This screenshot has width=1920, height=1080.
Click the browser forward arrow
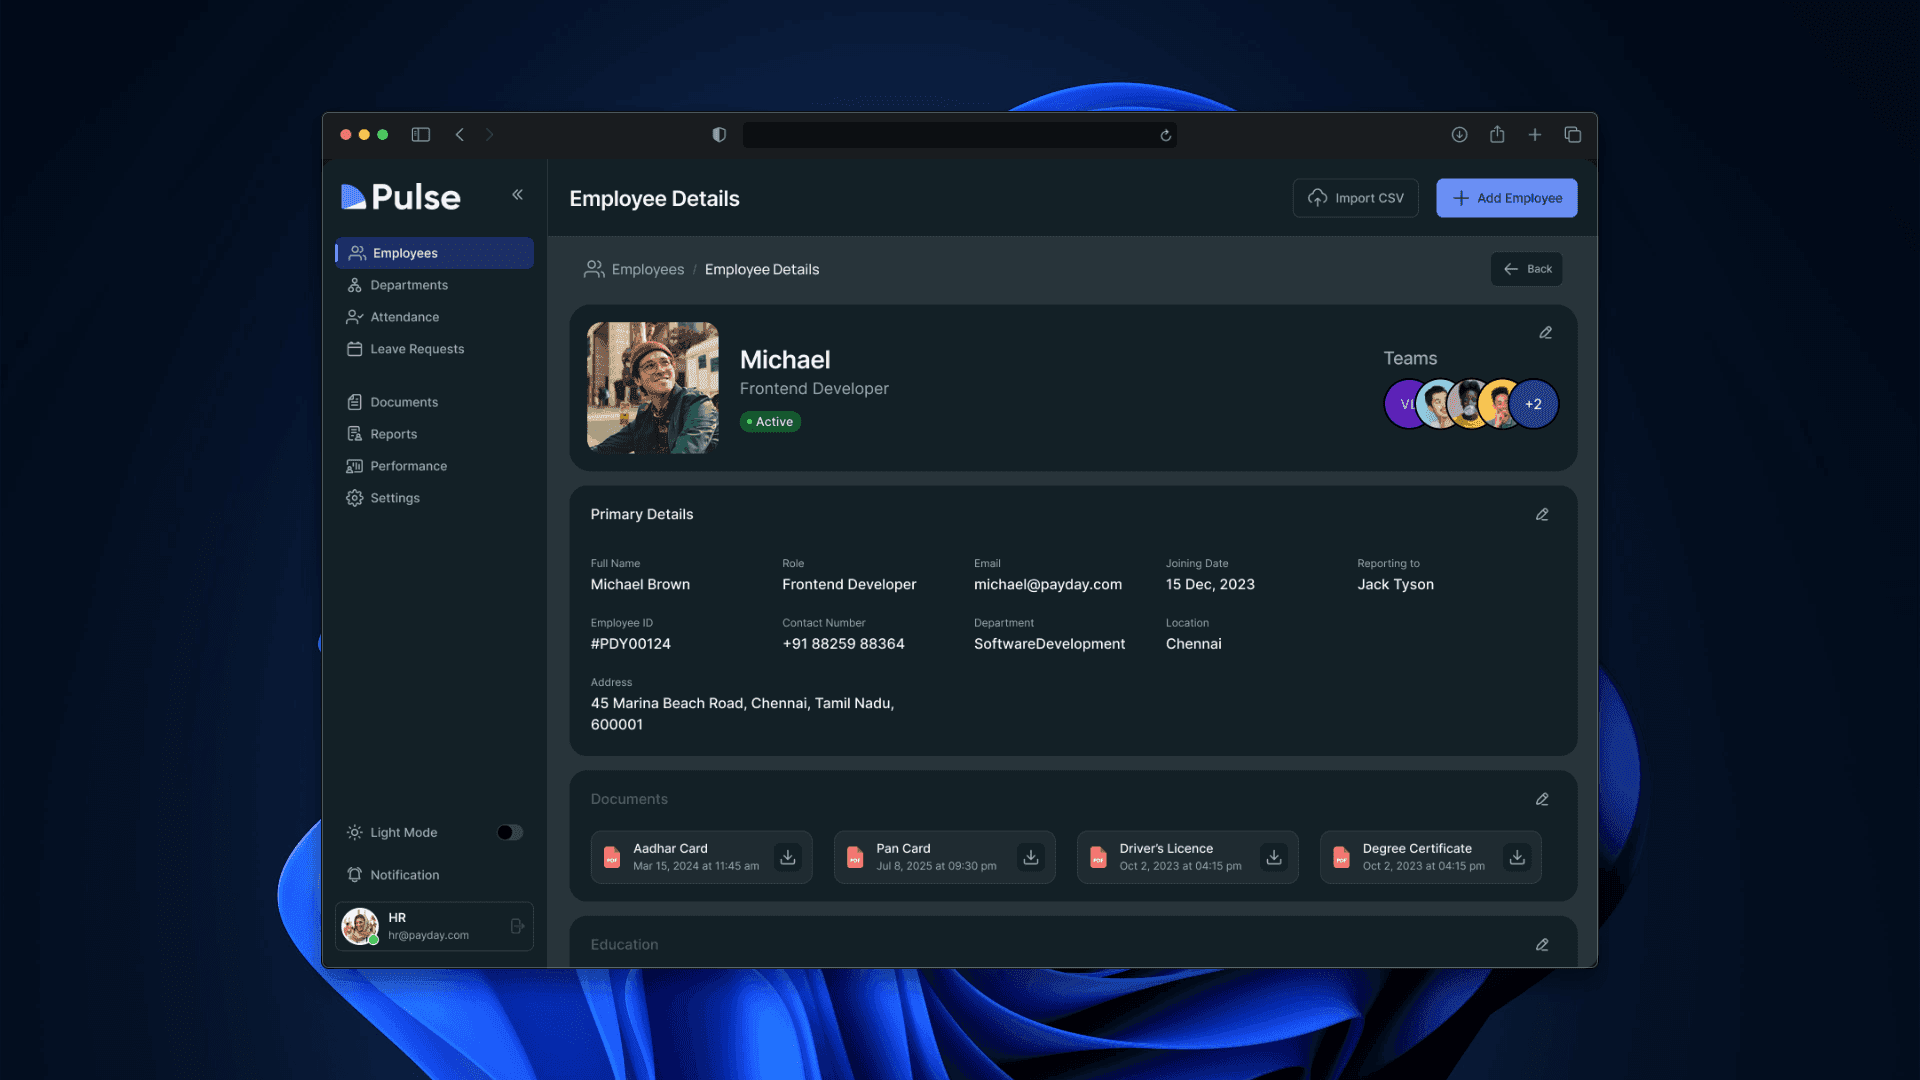click(x=489, y=135)
